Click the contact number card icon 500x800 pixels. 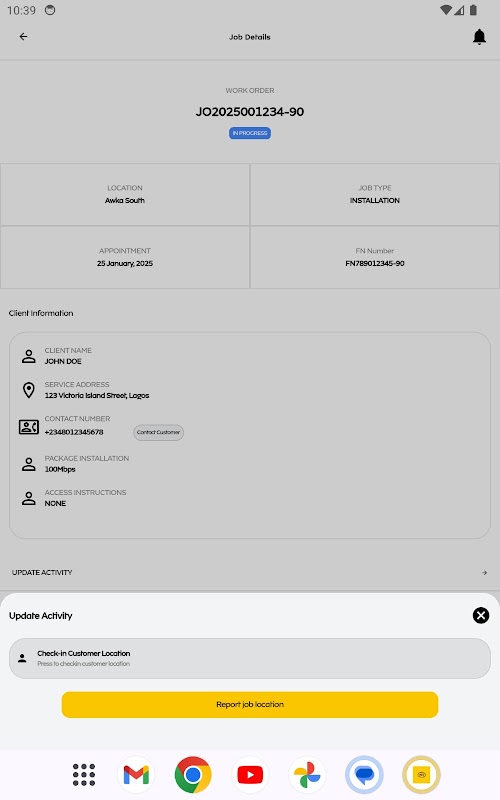pyautogui.click(x=29, y=427)
